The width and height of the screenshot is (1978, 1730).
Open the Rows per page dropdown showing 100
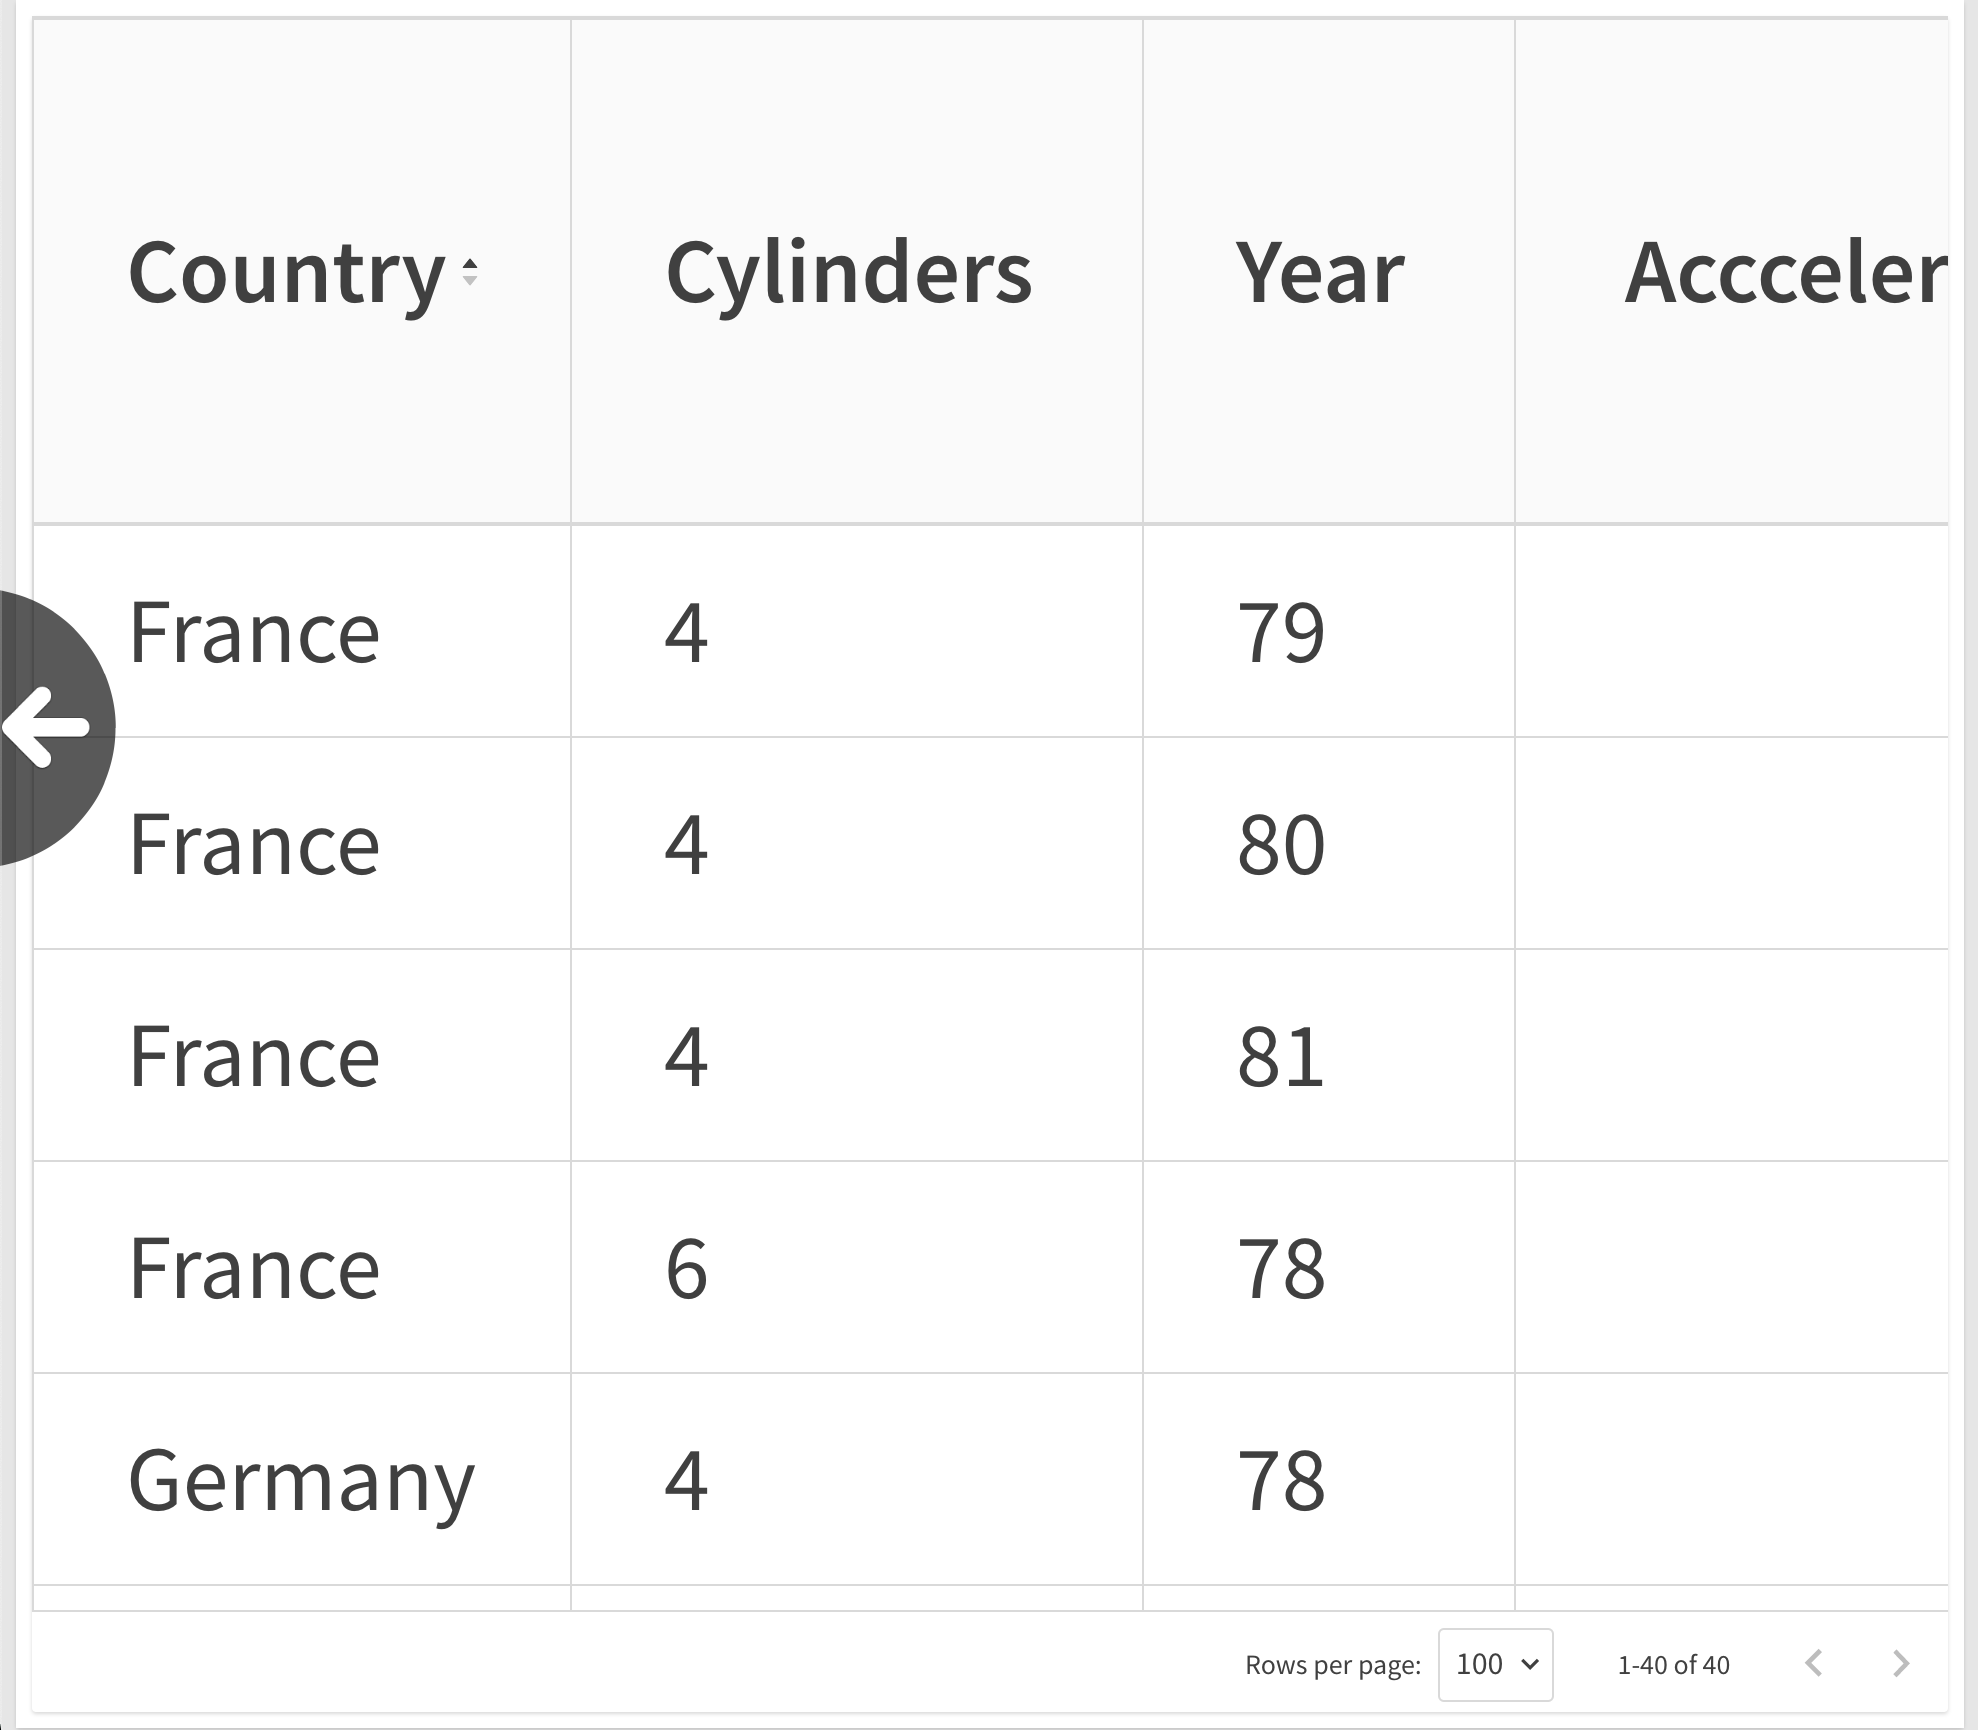[x=1494, y=1665]
